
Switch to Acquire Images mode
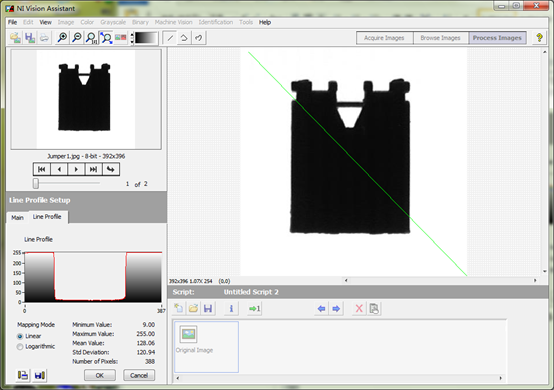coord(384,38)
